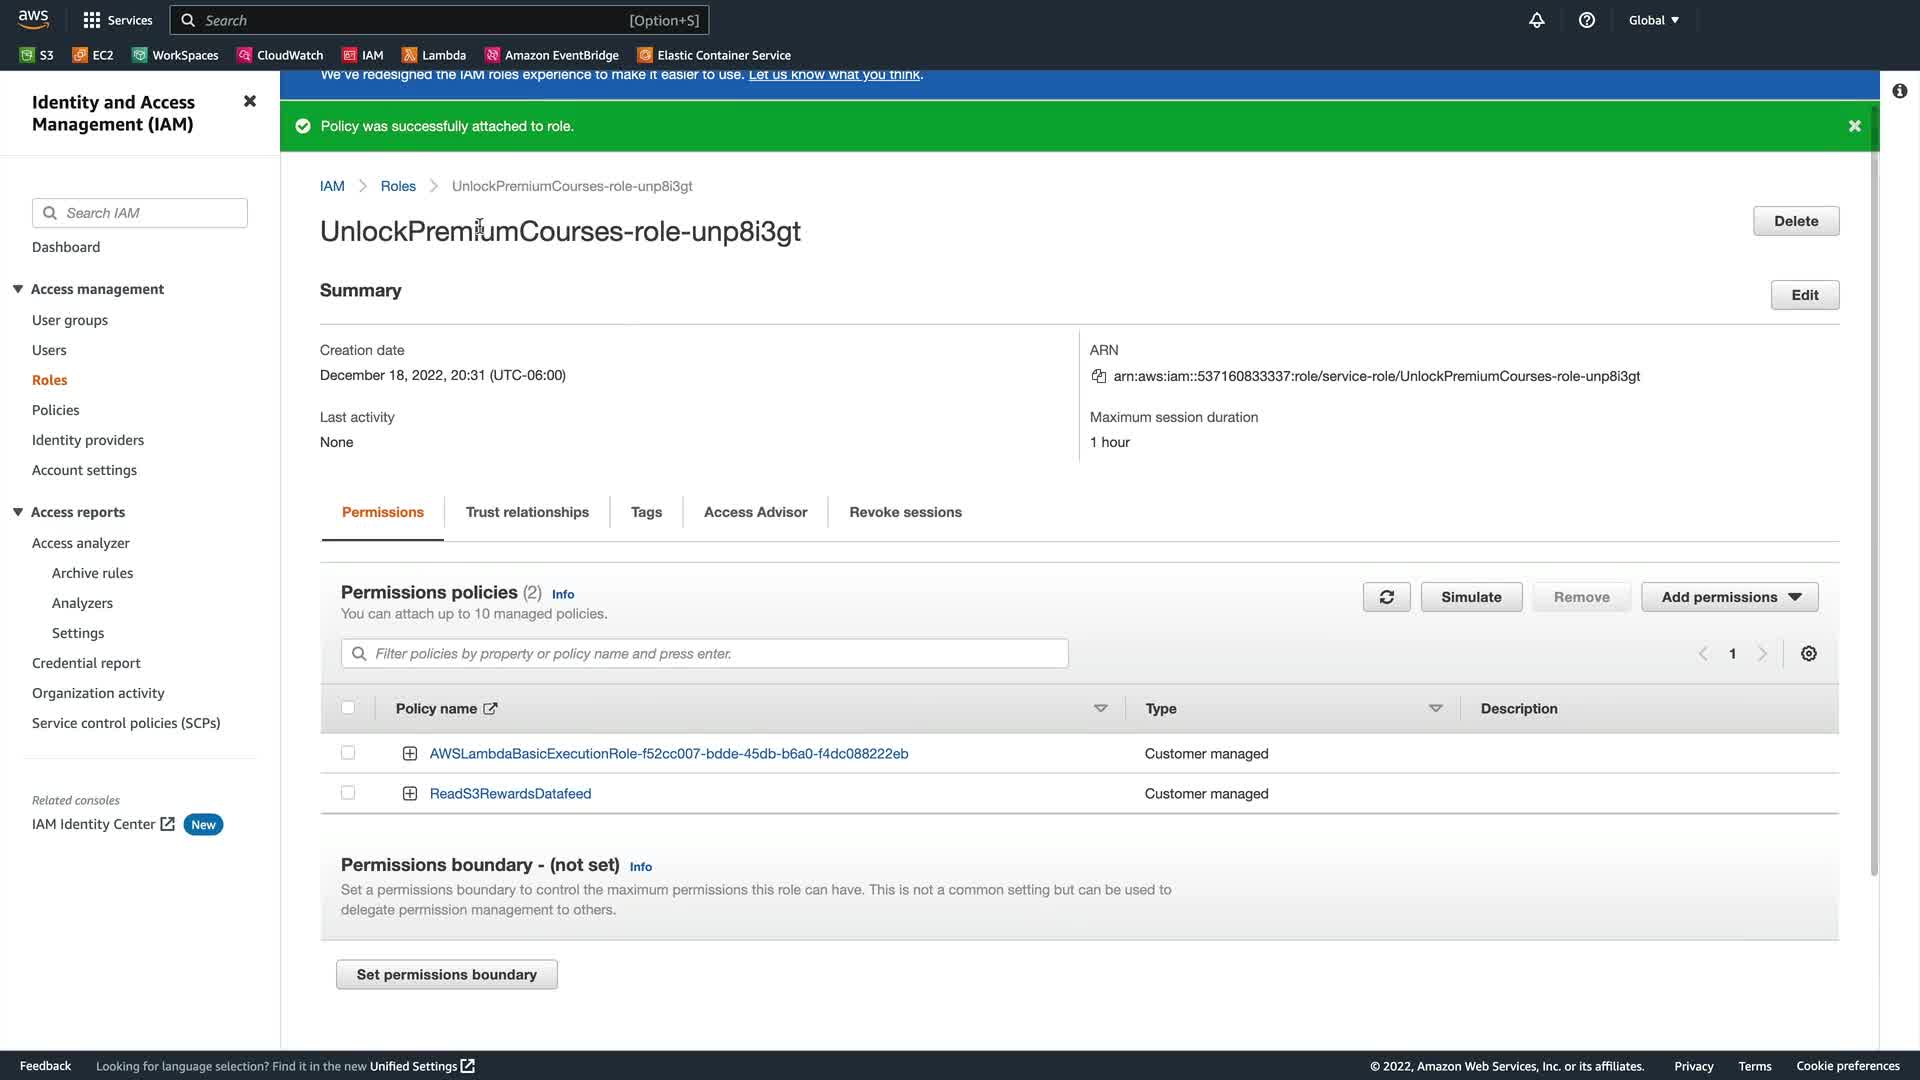Check the AWSLambdaBasicExecutionRole policy checkbox
This screenshot has width=1920, height=1080.
(348, 753)
